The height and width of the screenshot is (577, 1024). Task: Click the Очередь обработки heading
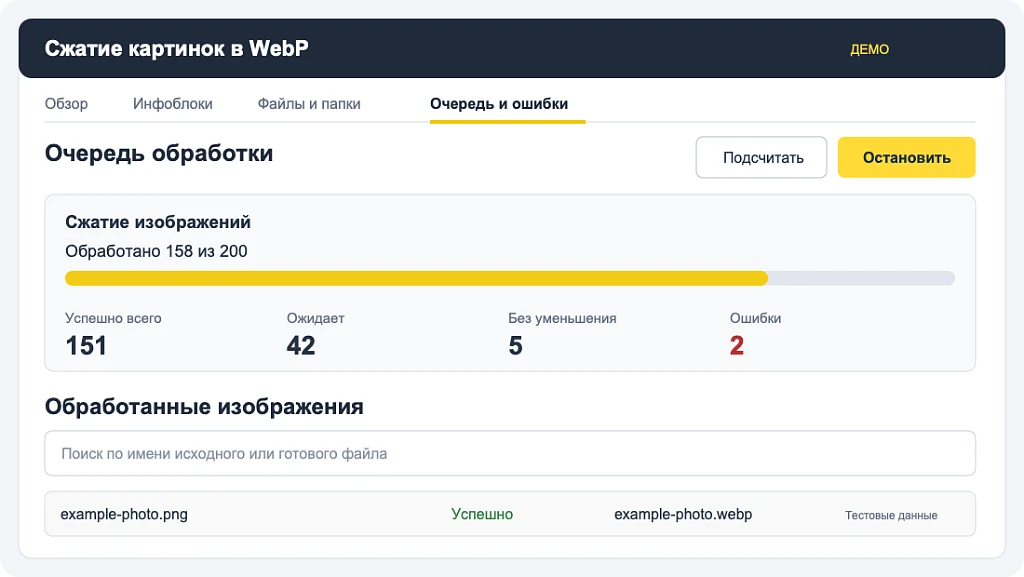pyautogui.click(x=159, y=153)
